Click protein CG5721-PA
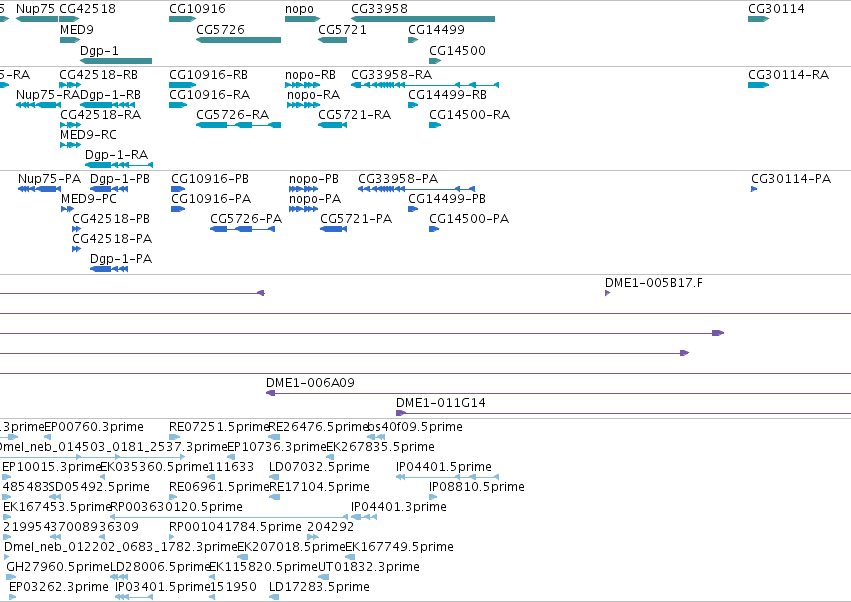 pos(356,219)
